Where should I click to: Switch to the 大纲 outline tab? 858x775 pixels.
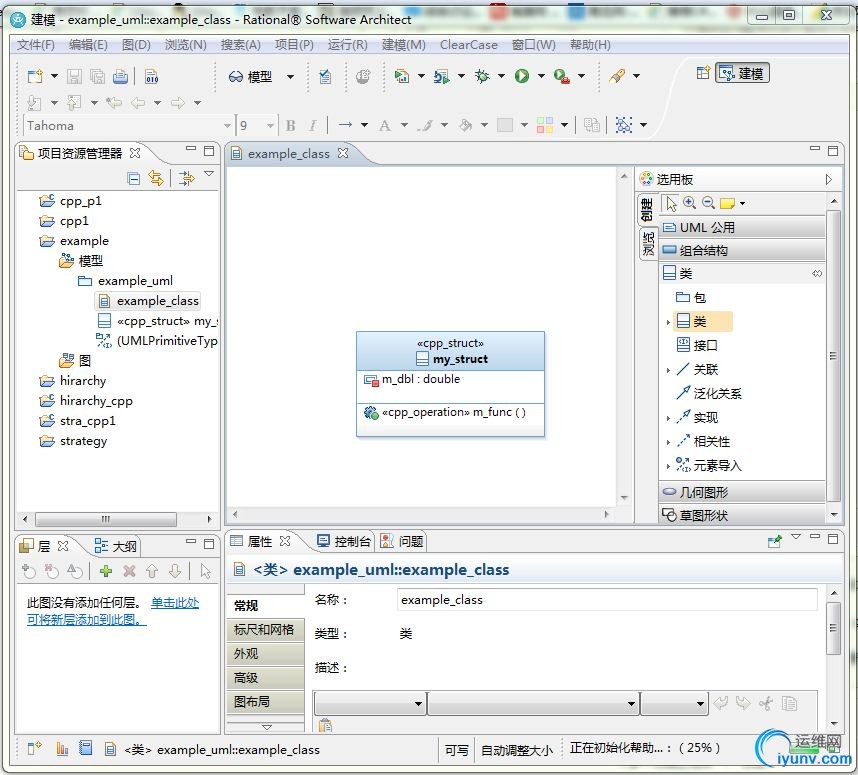pyautogui.click(x=115, y=546)
